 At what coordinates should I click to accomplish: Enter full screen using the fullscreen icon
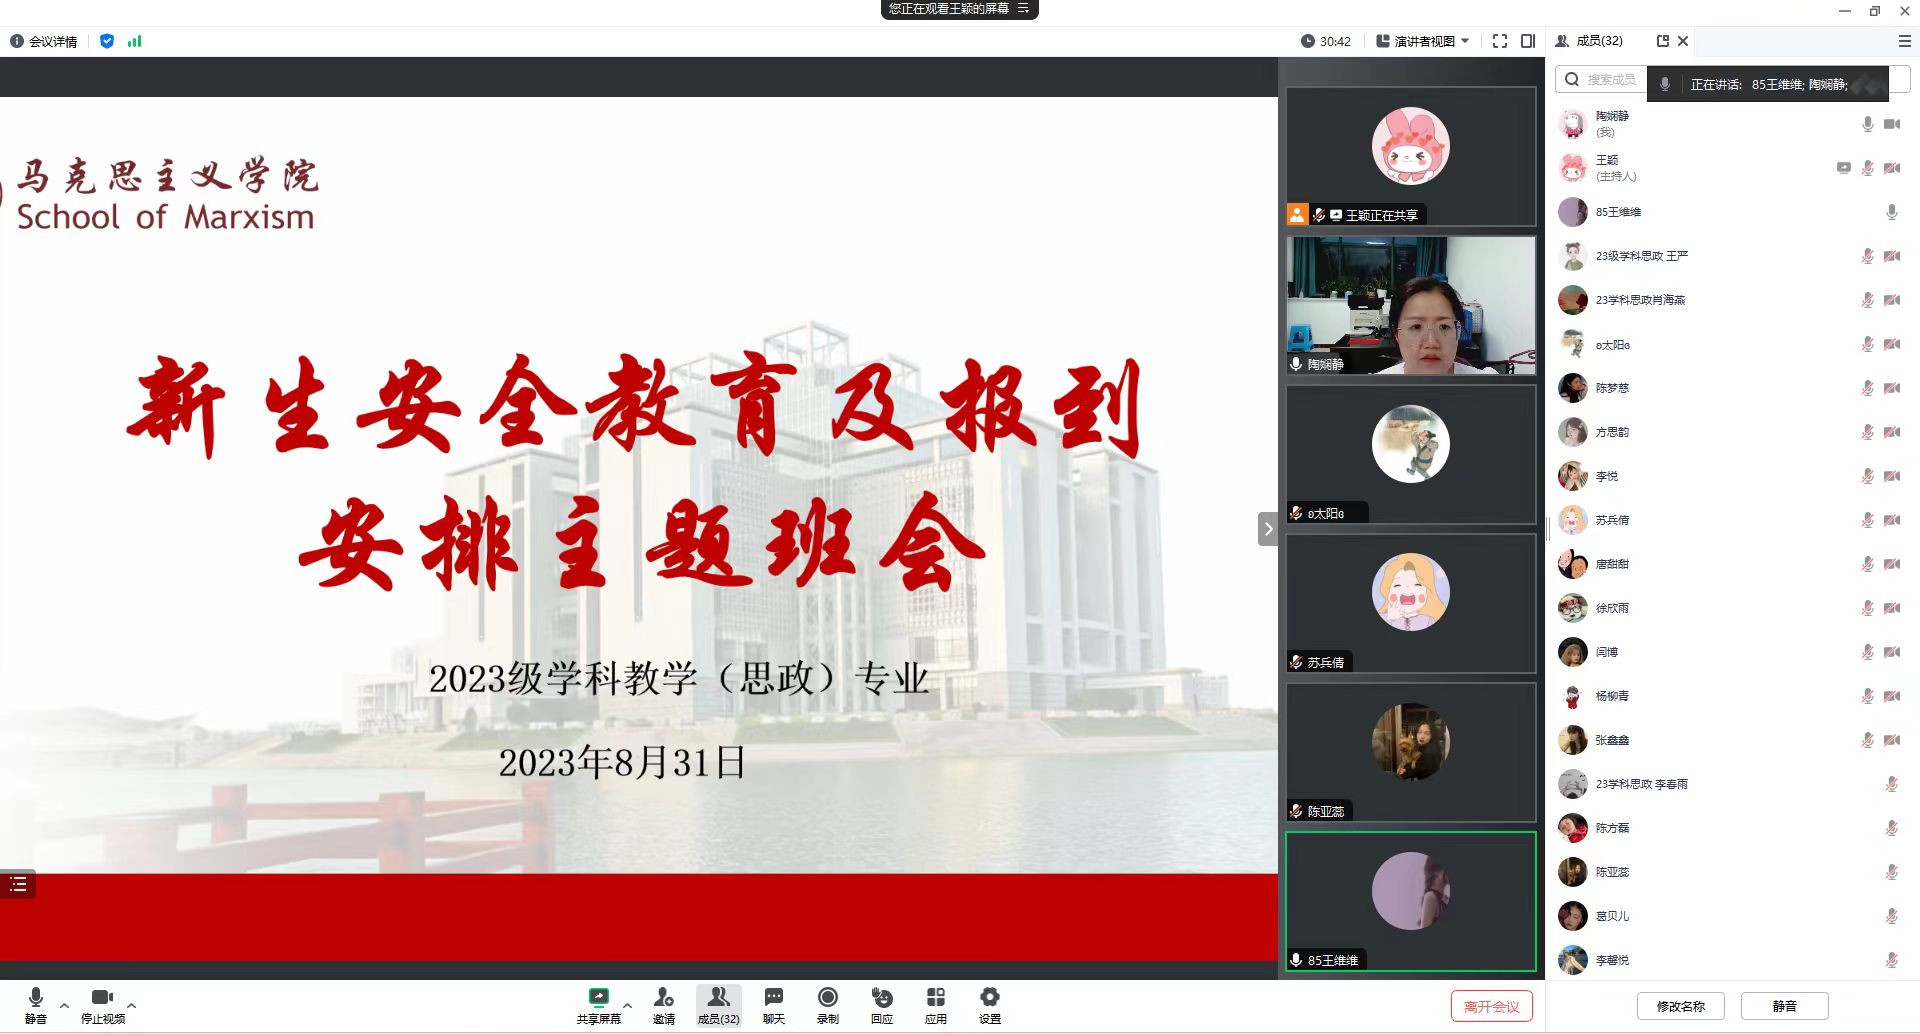[1499, 41]
